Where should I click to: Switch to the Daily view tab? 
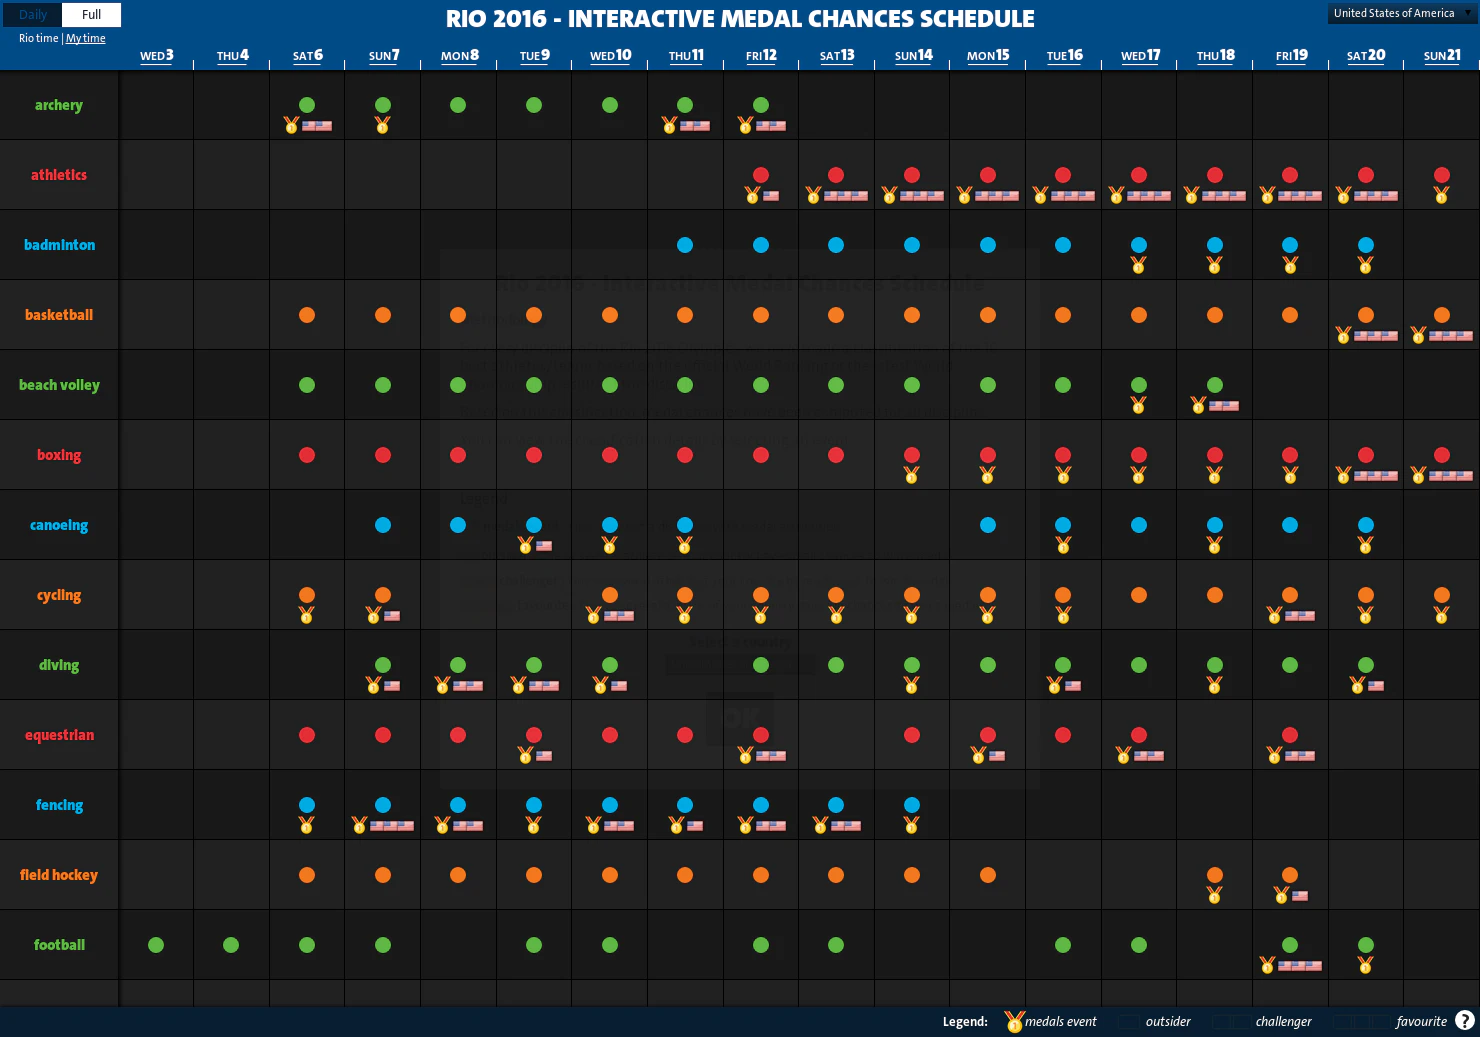pyautogui.click(x=33, y=15)
